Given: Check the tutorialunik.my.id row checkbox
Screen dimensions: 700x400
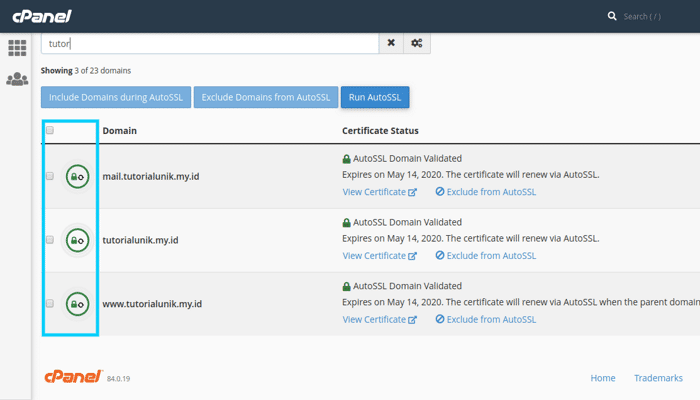Looking at the screenshot, I should pos(50,240).
